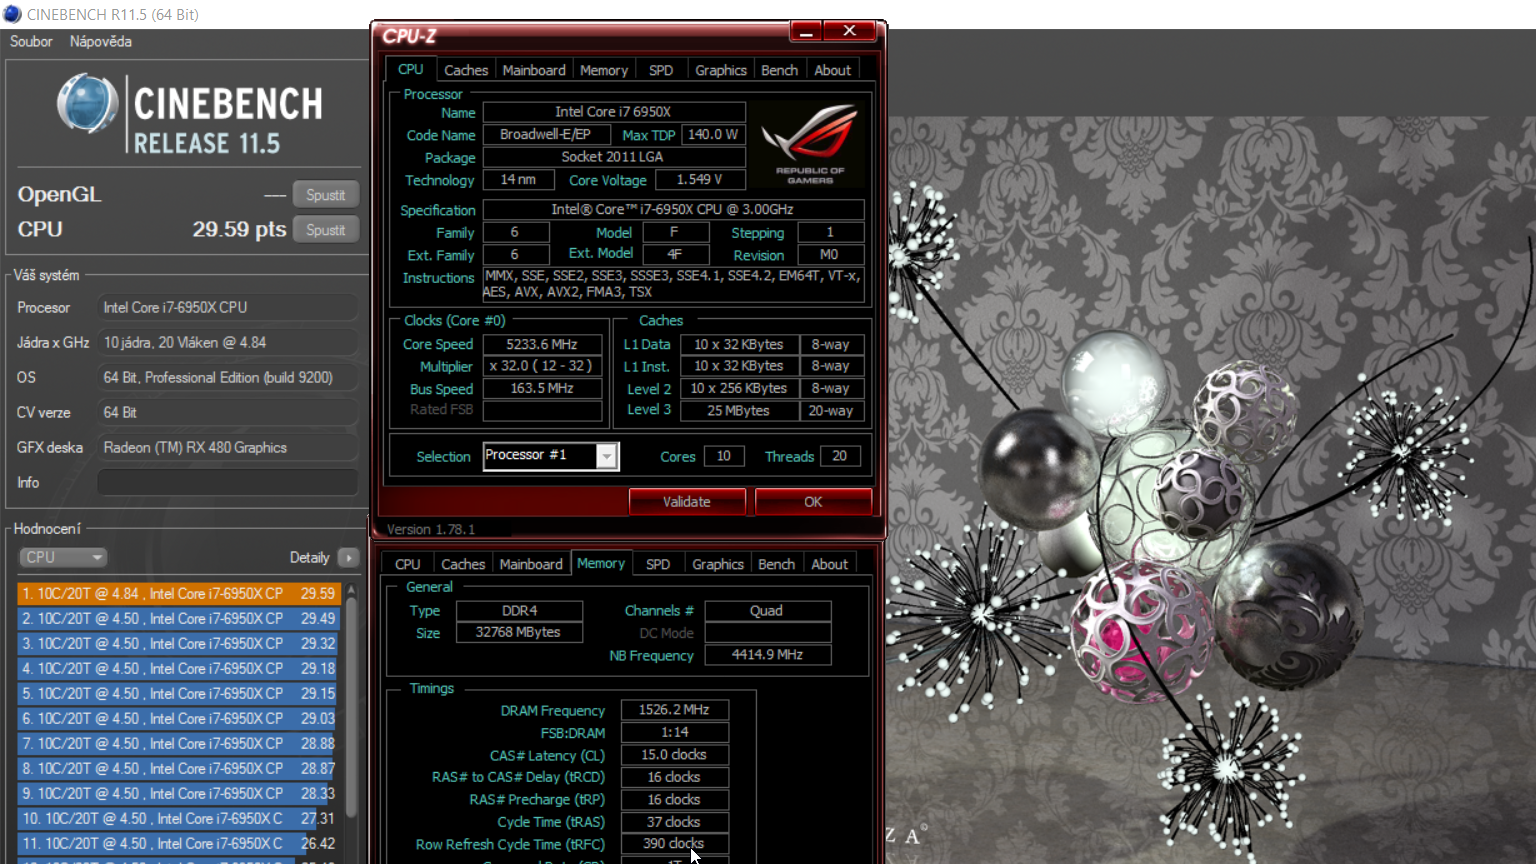Select Graphics tab in lower CPU-Z window
1536x864 pixels.
coord(718,564)
